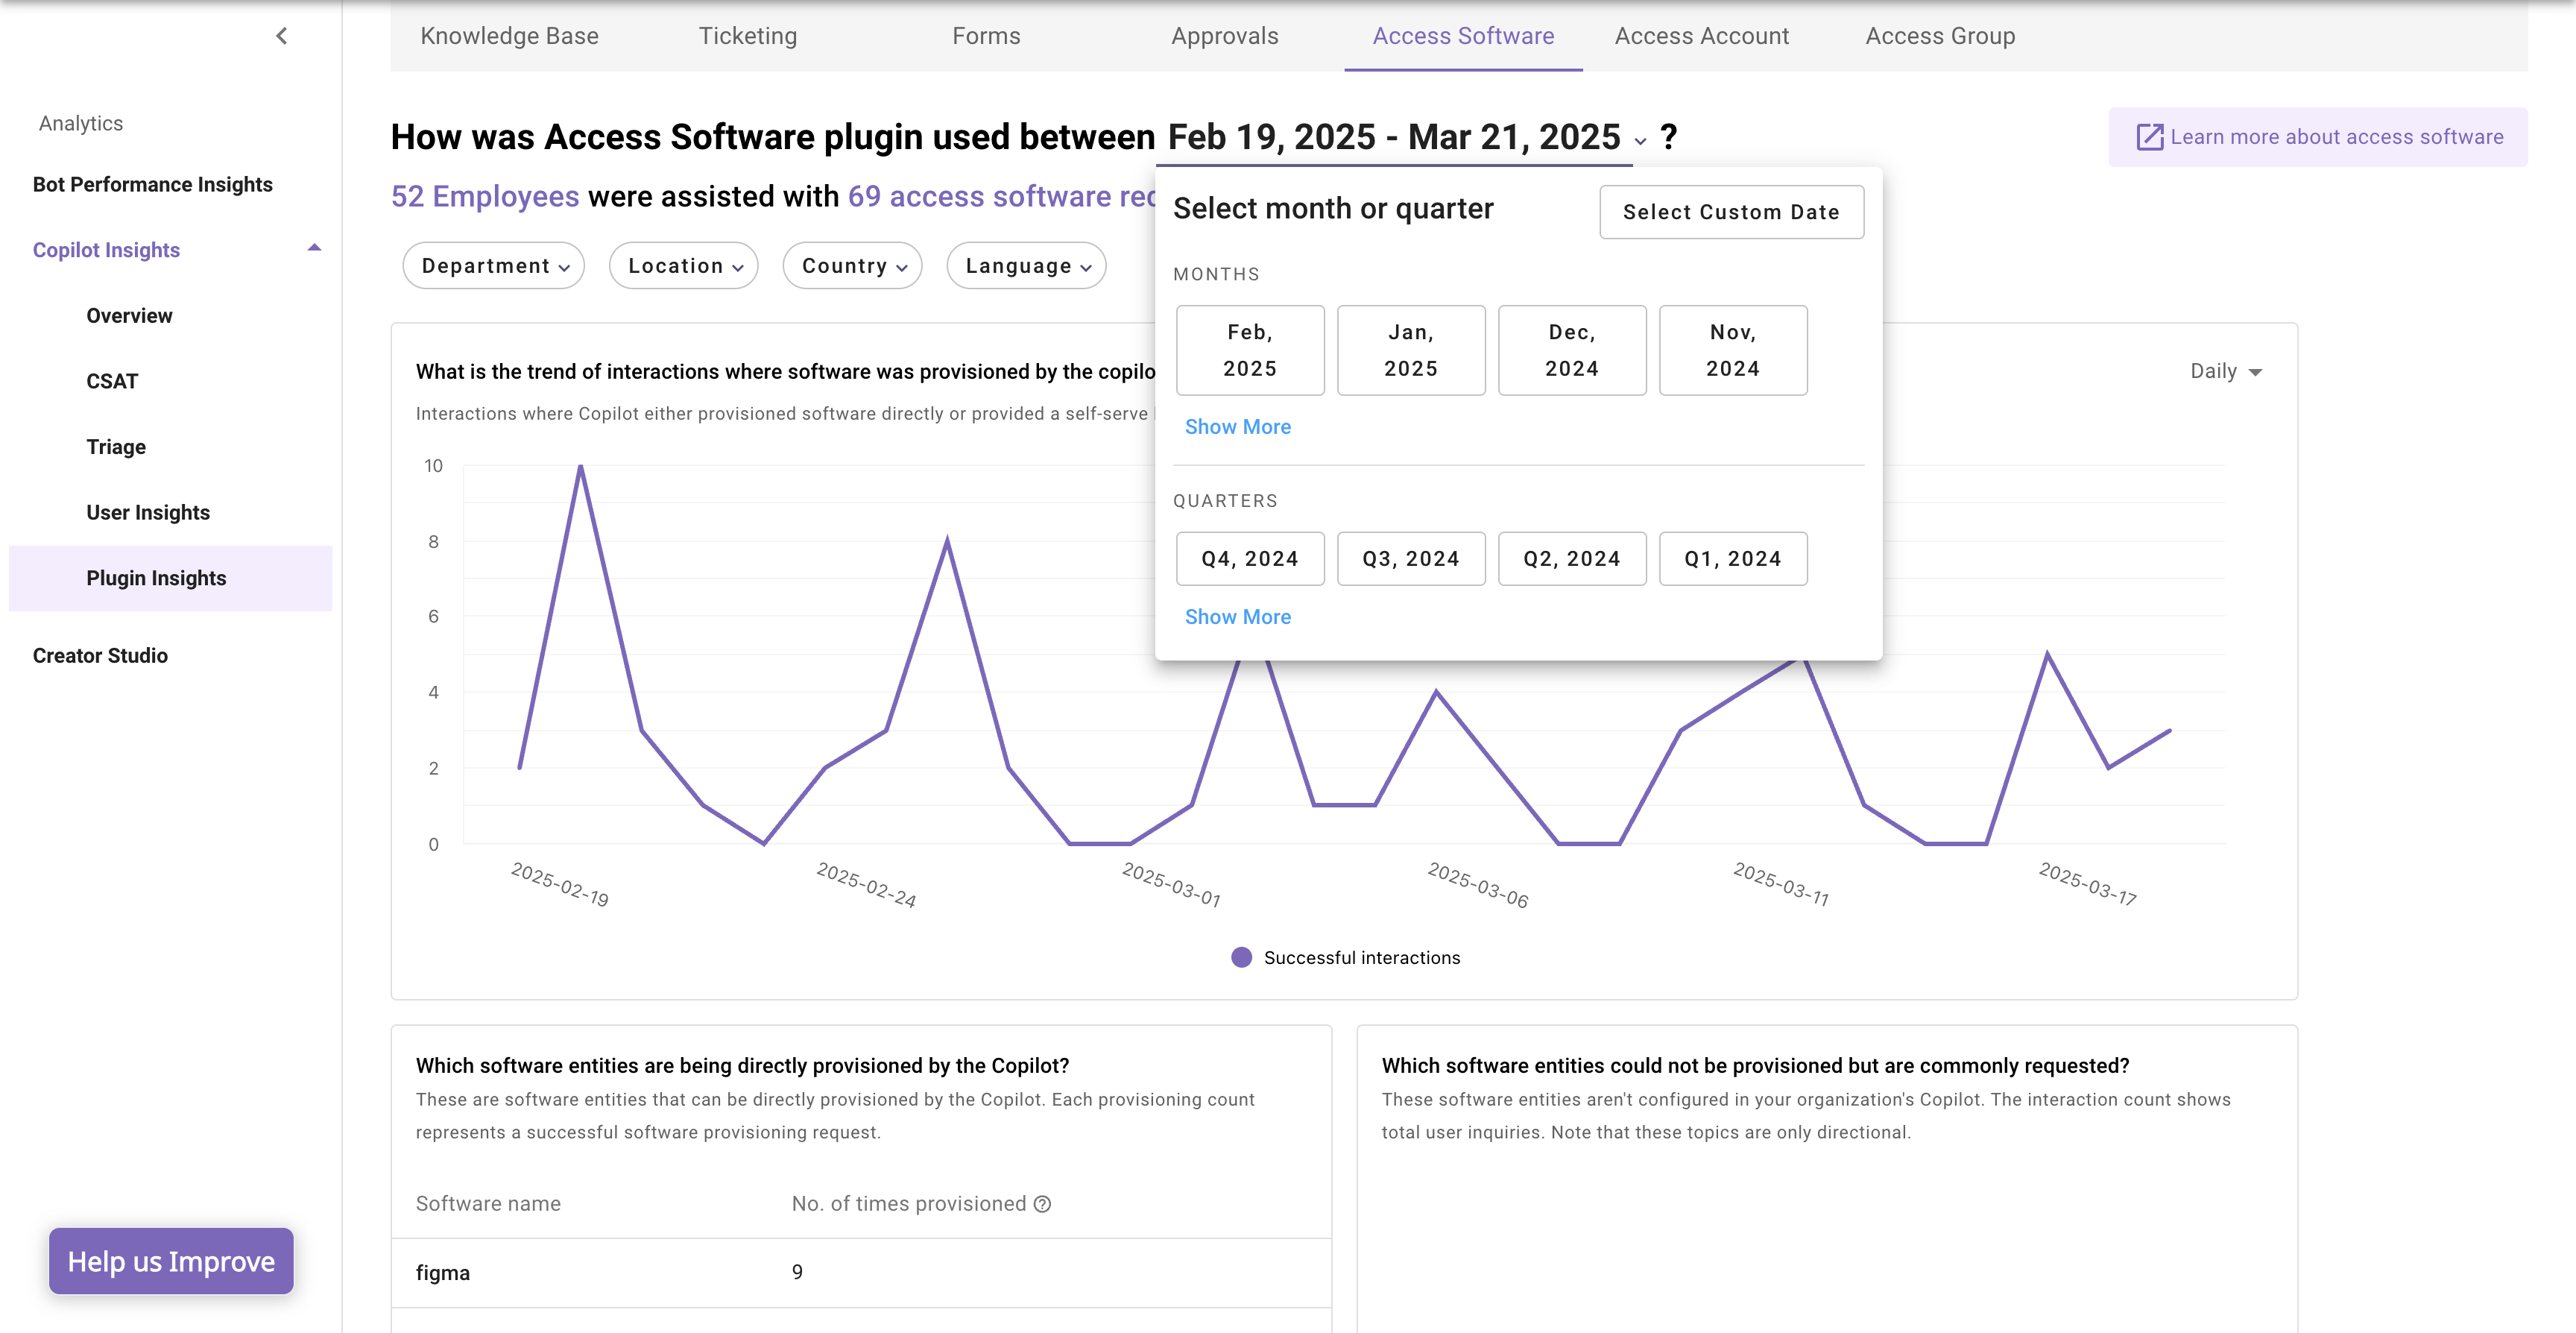Image resolution: width=2576 pixels, height=1333 pixels.
Task: Click the Successful interactions legend dot
Action: pos(1241,957)
